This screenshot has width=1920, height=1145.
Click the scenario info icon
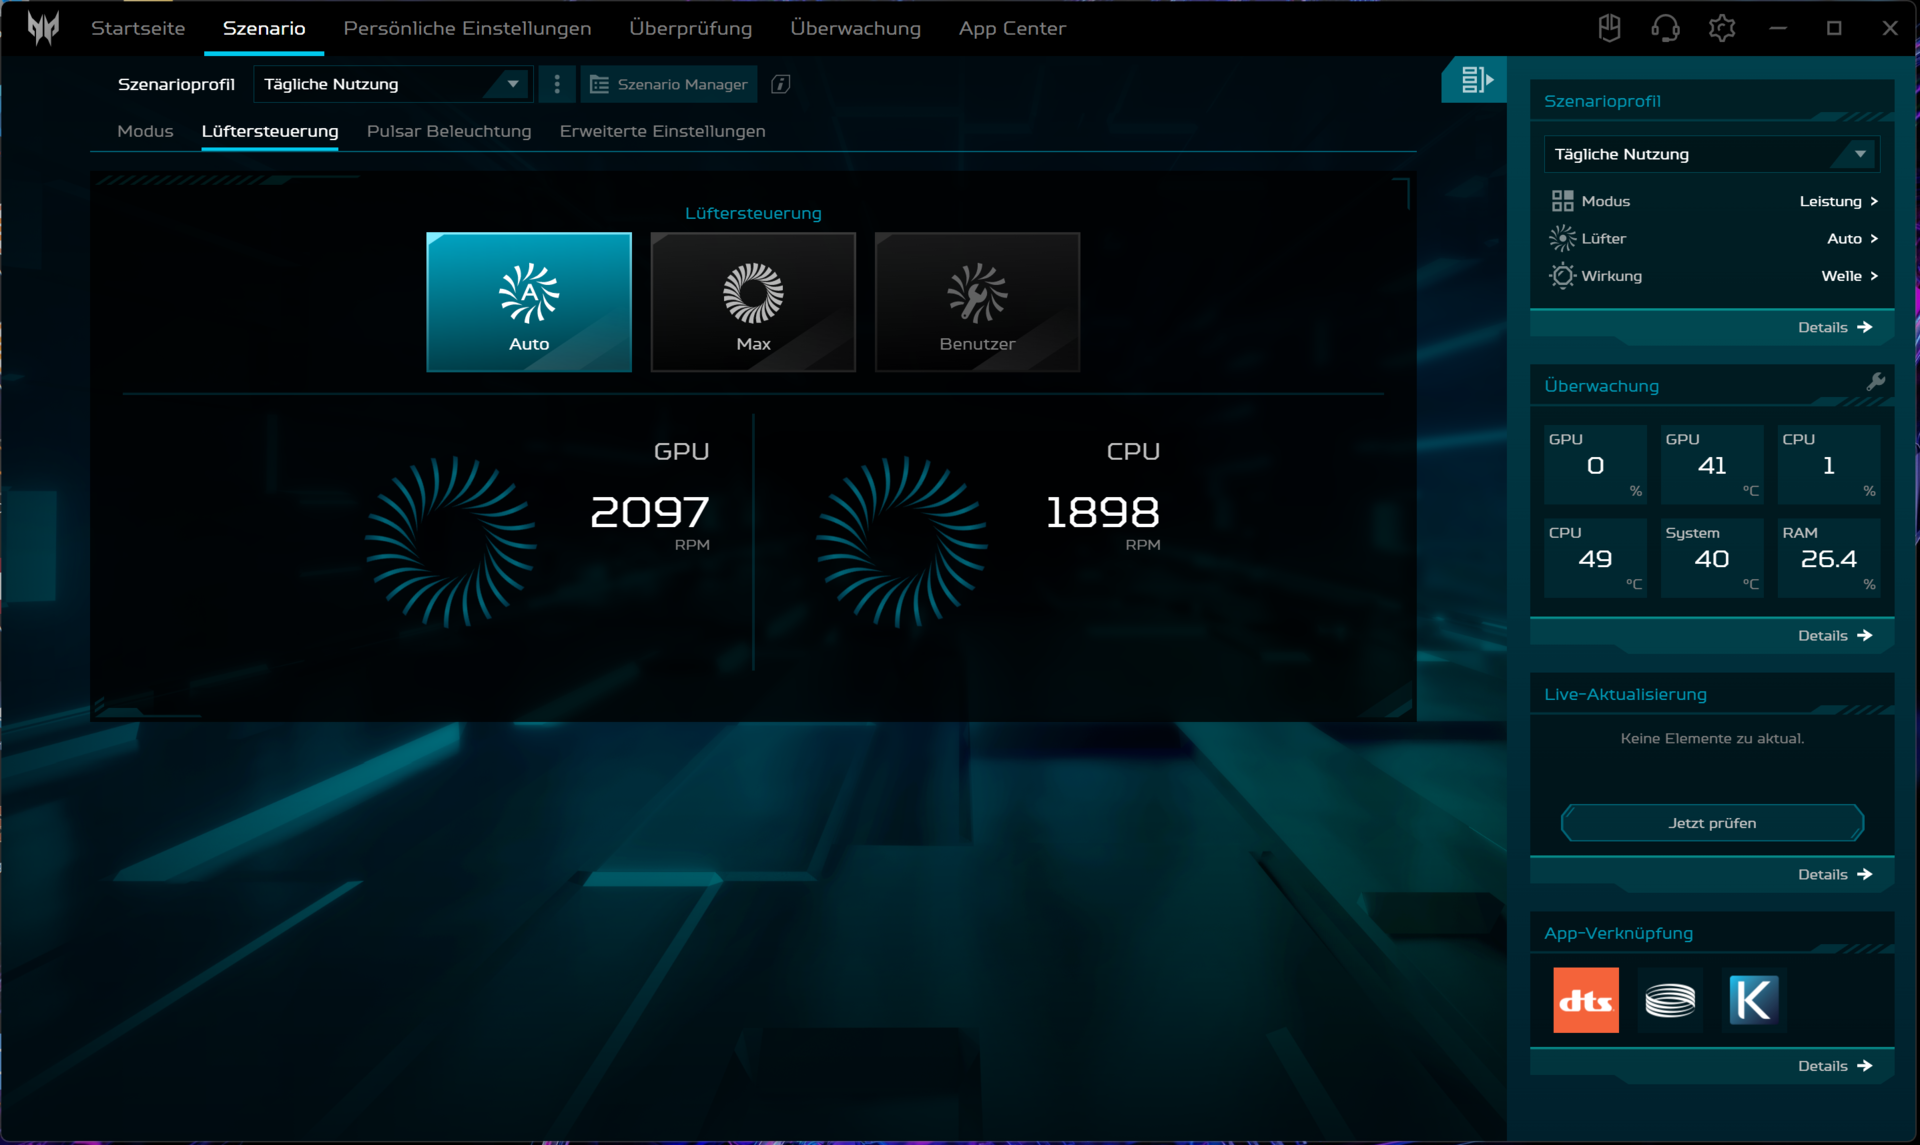pos(781,84)
